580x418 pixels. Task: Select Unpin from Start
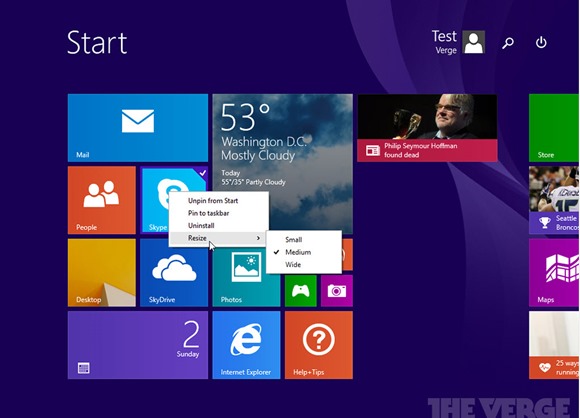[219, 200]
